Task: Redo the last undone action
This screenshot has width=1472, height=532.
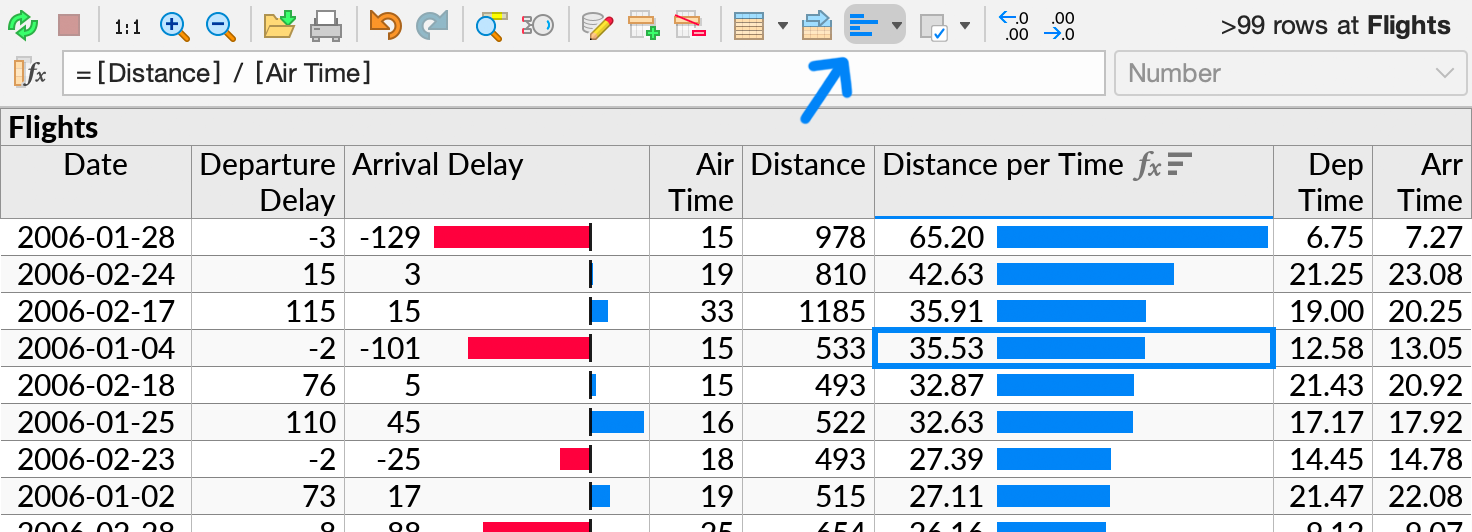Action: coord(431,25)
